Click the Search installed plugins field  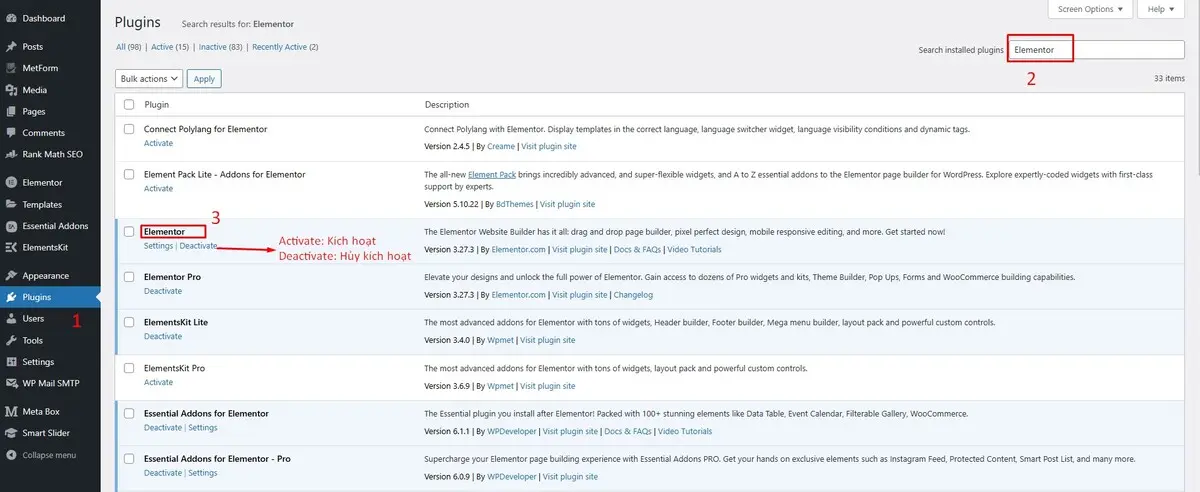click(x=1096, y=49)
